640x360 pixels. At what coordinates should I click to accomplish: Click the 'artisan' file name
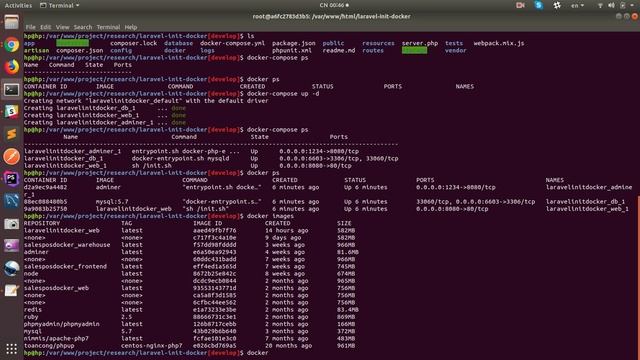36,51
